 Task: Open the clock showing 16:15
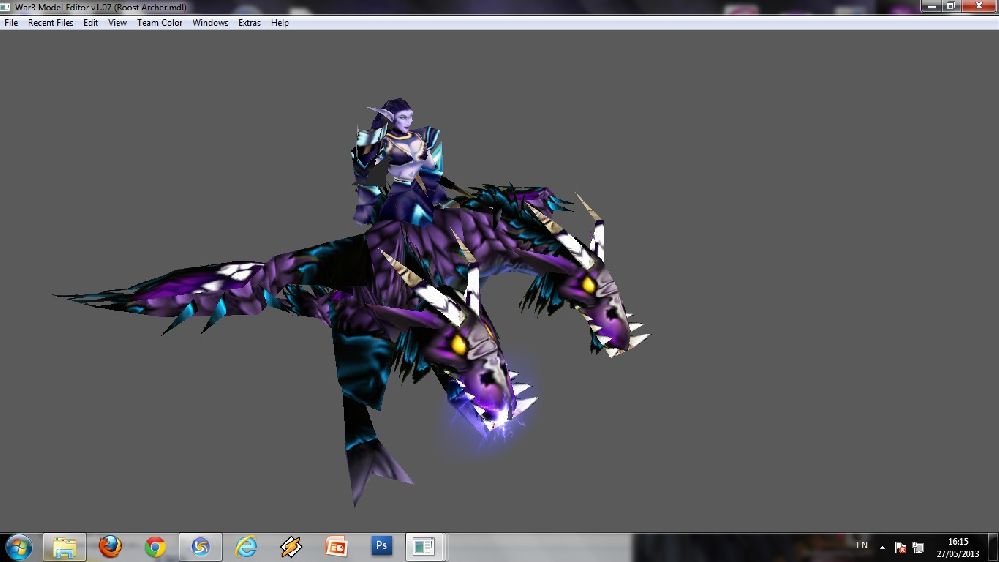[958, 547]
